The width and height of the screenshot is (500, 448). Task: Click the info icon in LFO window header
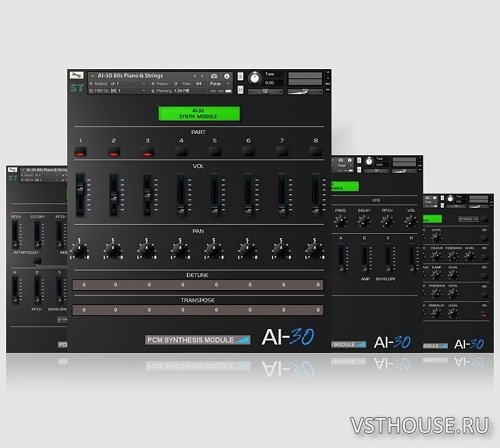coord(350,160)
